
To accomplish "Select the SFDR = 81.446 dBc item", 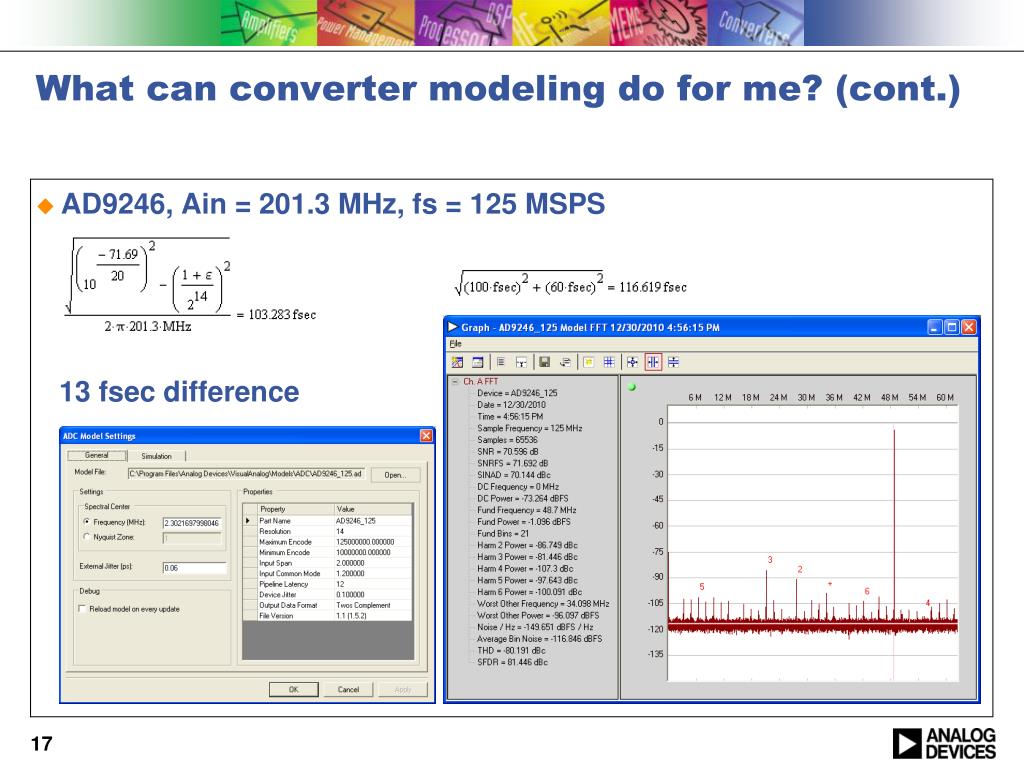I will point(513,662).
